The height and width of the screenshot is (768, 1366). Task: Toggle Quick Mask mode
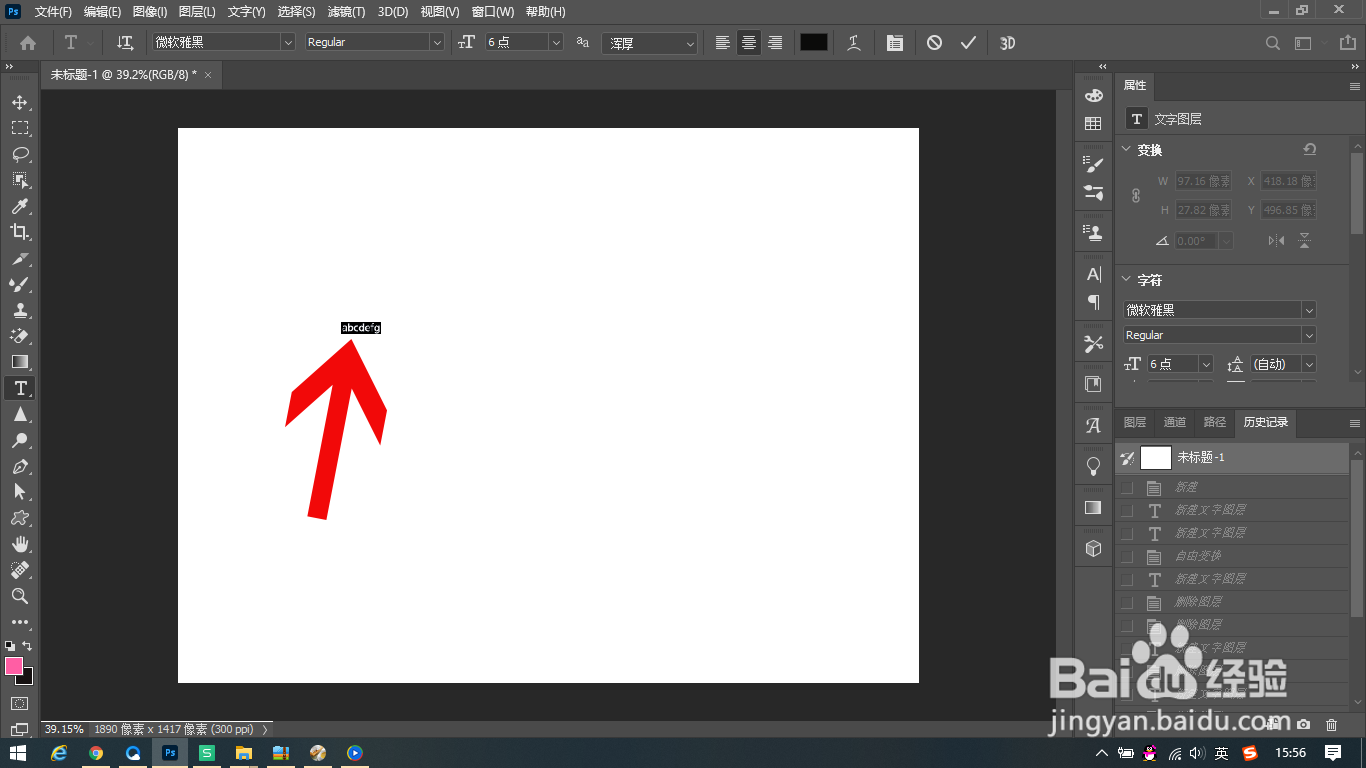(20, 704)
